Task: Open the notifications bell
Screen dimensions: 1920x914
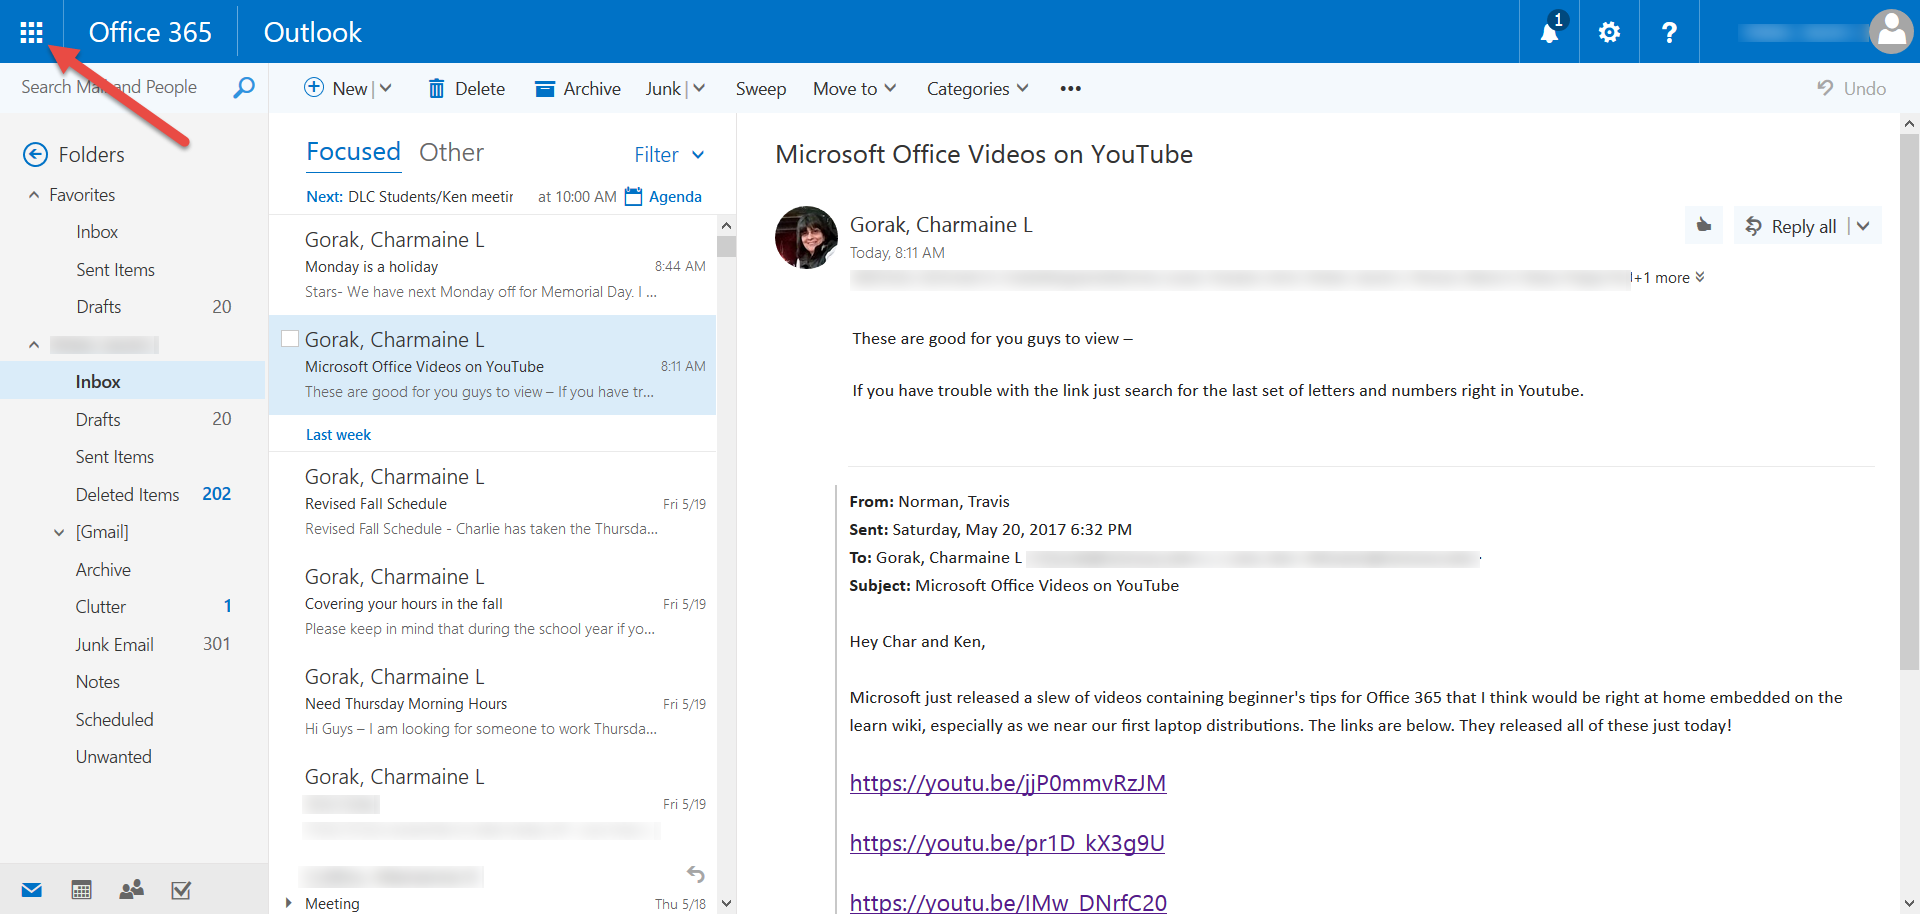Action: 1549,33
